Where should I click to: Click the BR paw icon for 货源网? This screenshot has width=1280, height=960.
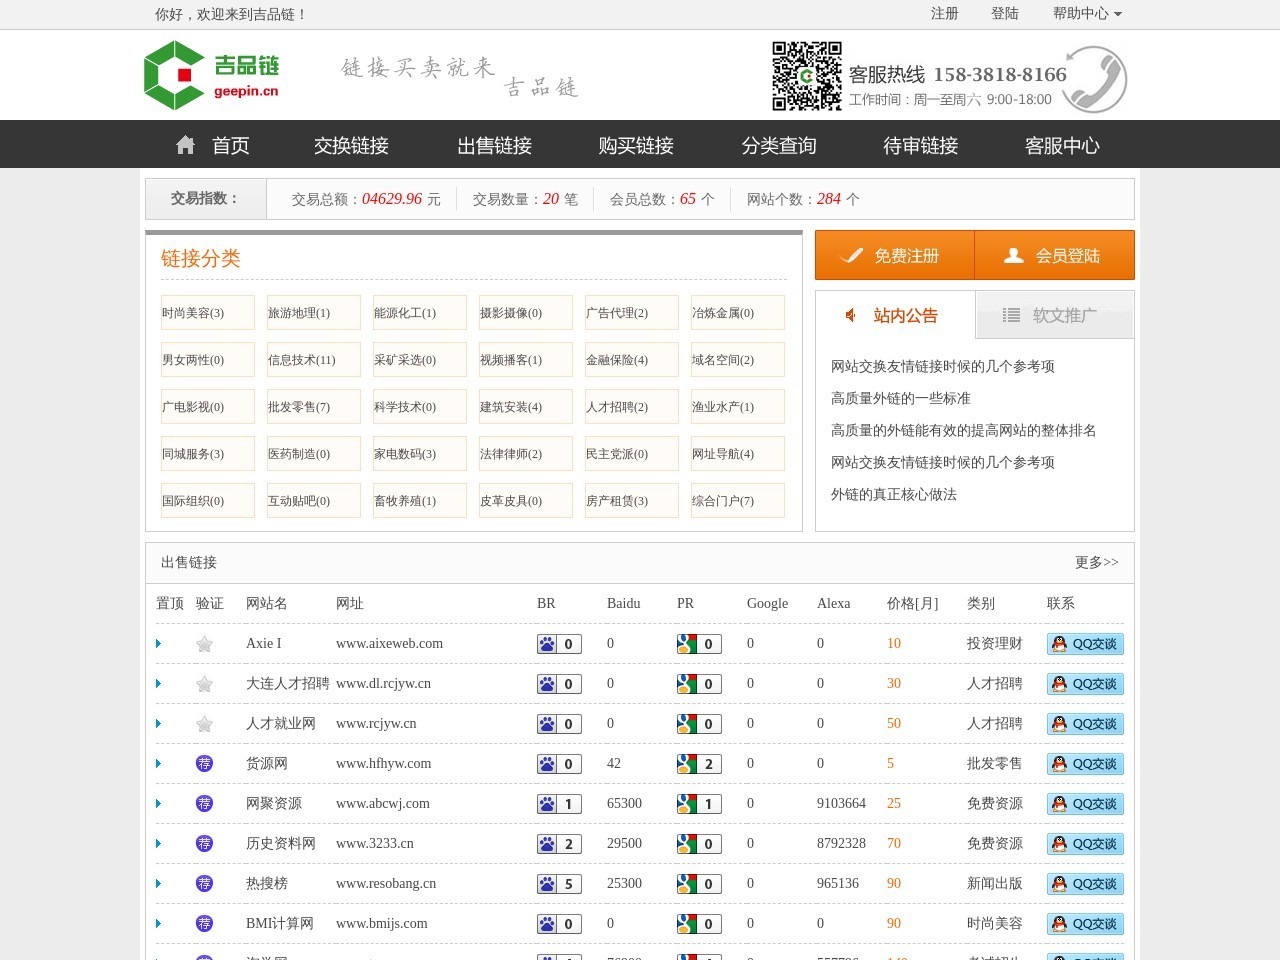[x=549, y=764]
